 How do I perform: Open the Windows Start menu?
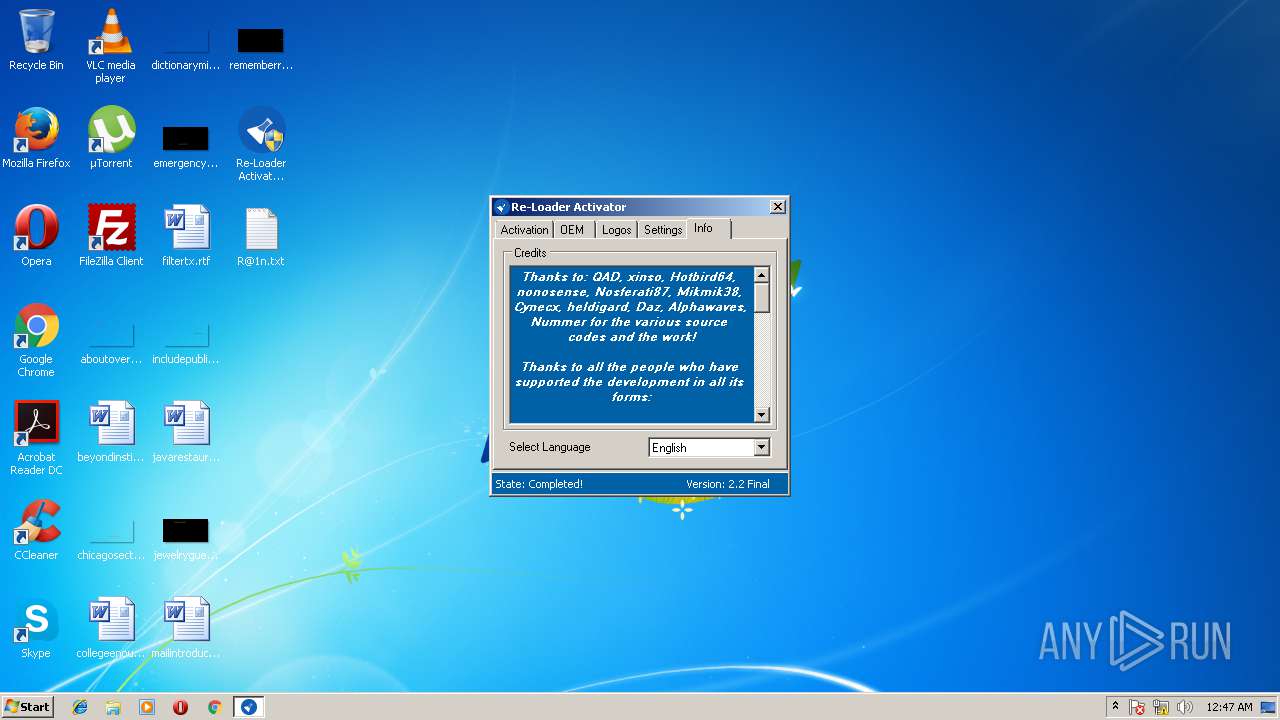tap(27, 707)
